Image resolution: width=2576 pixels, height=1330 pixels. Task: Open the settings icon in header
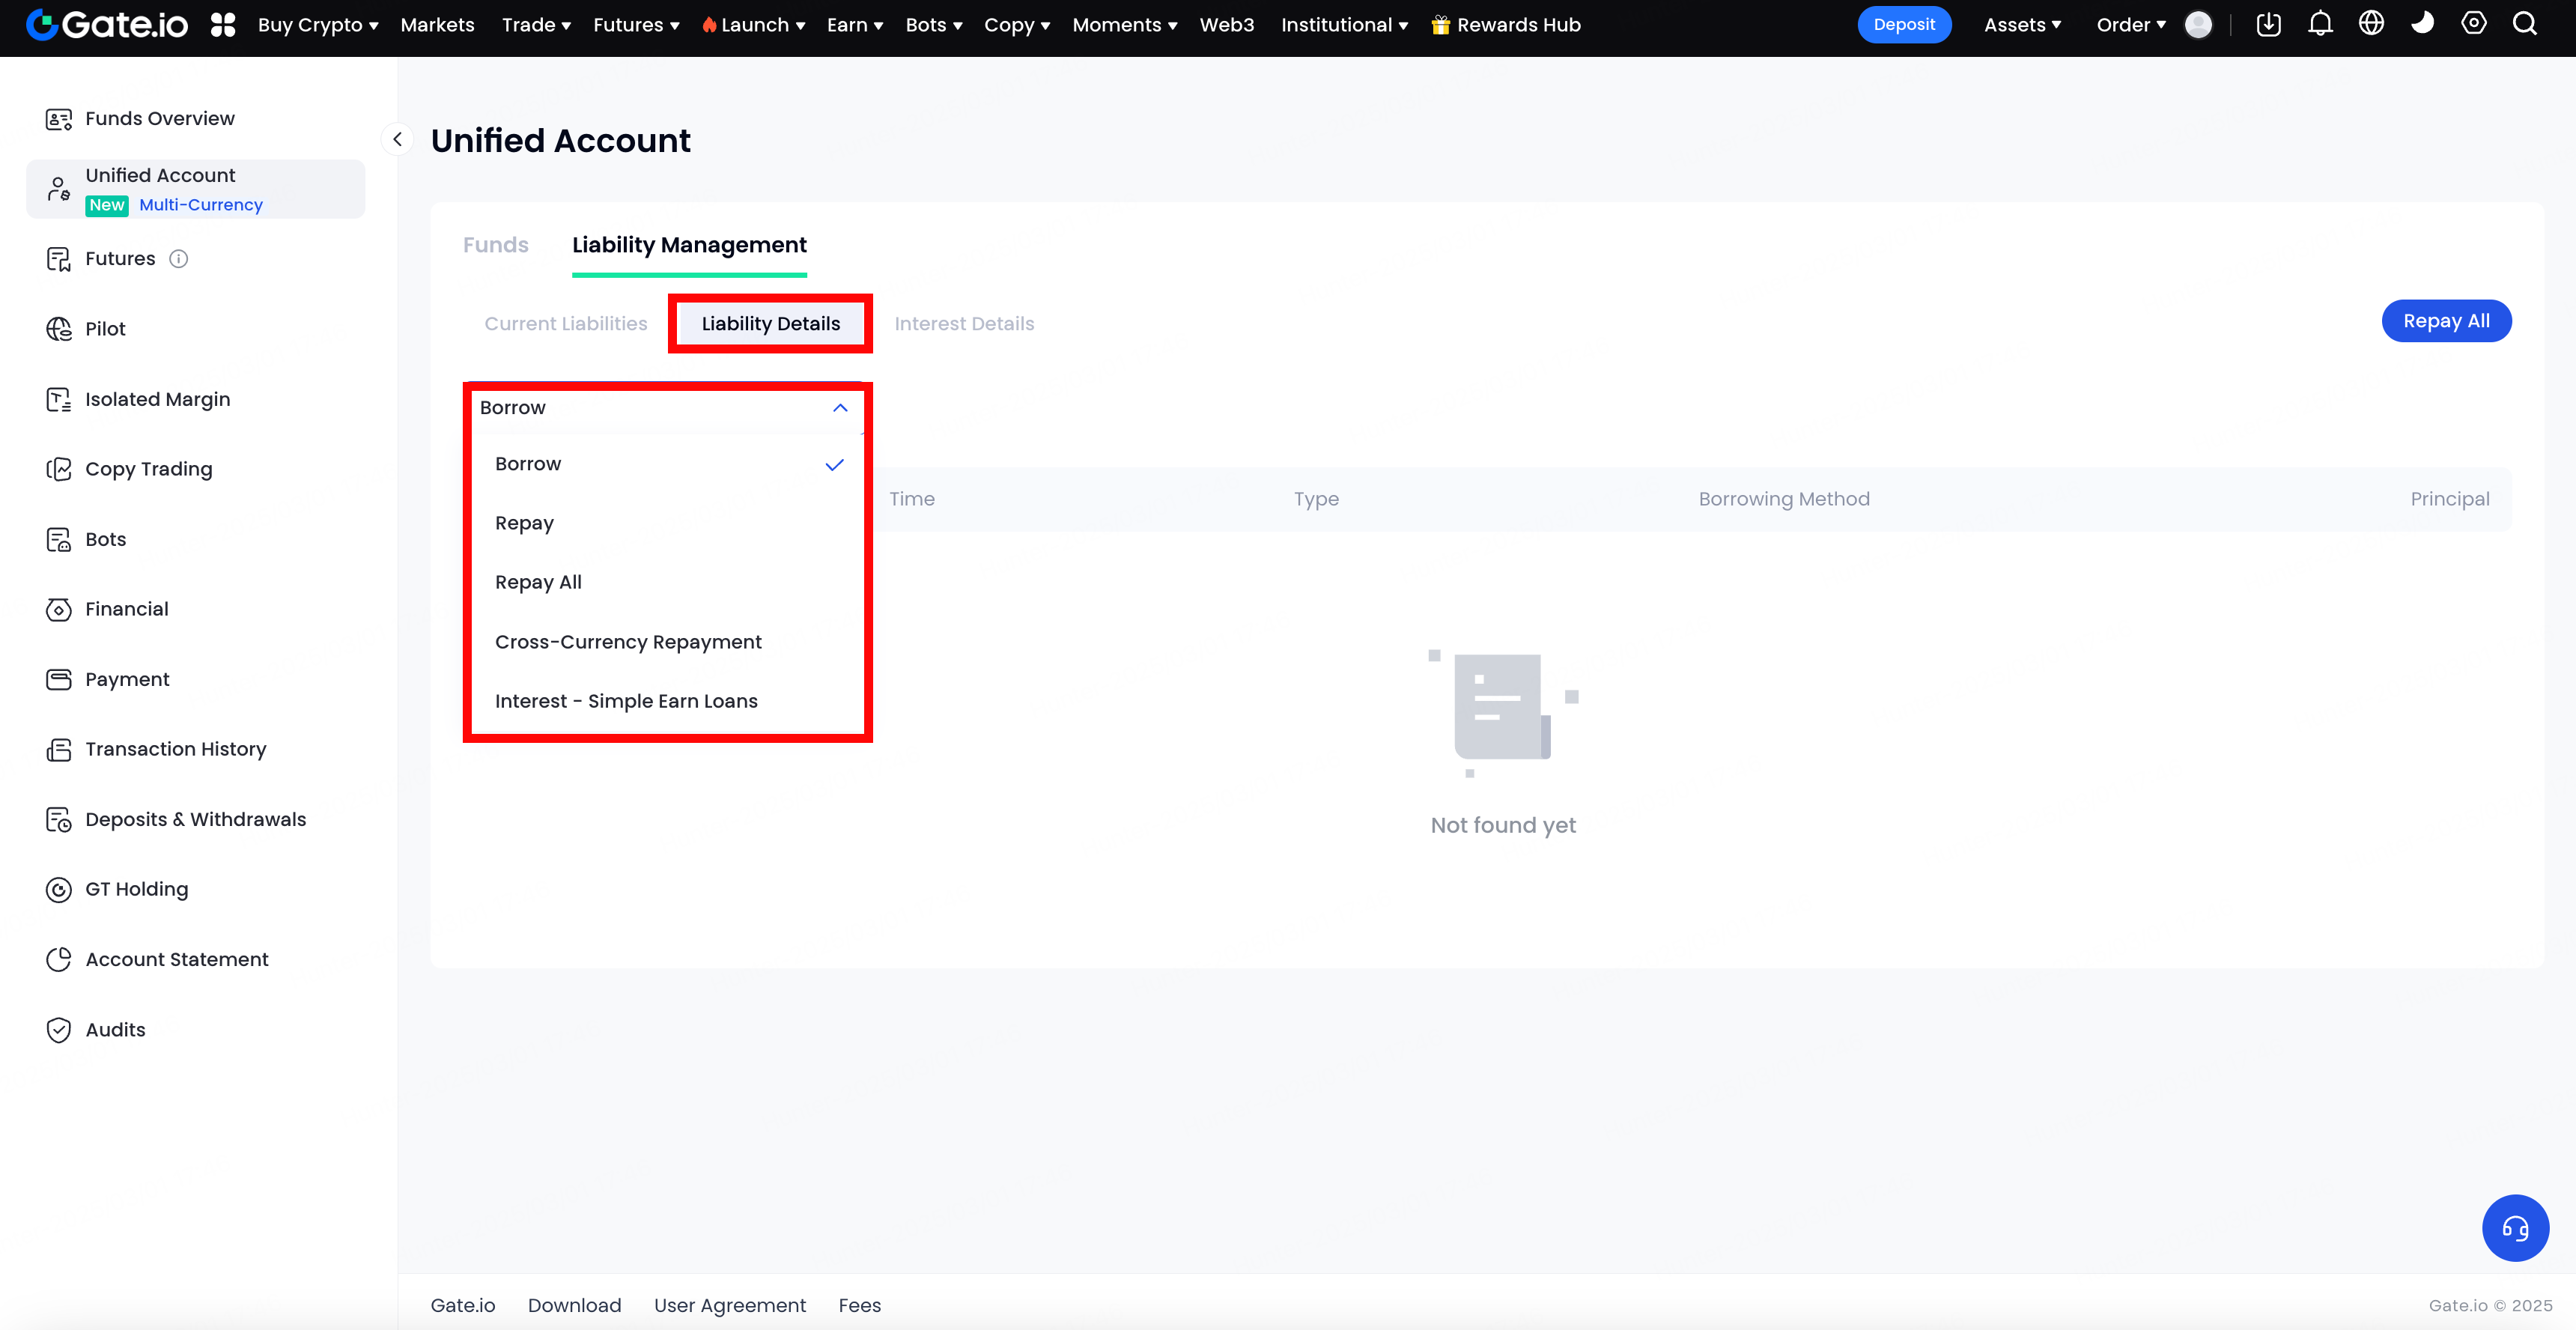coord(2474,24)
